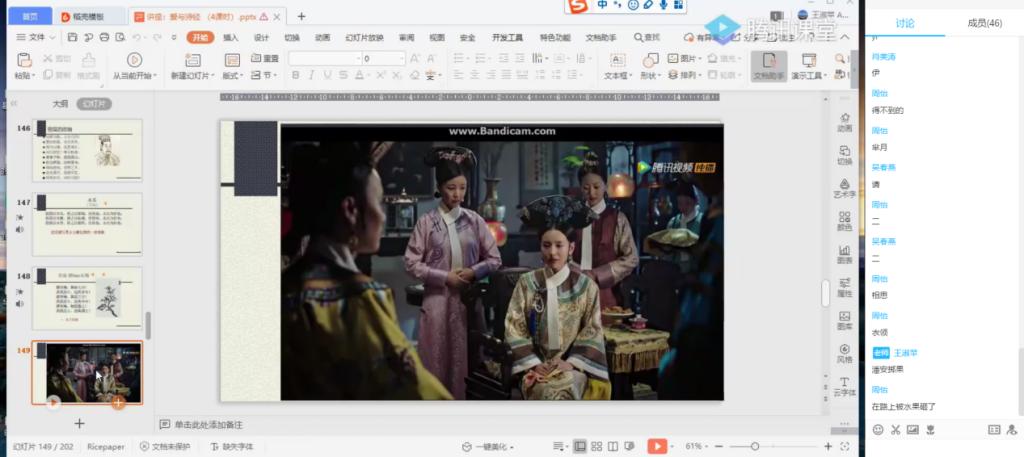Open new document tab with plus
This screenshot has width=1024, height=457.
(301, 16)
